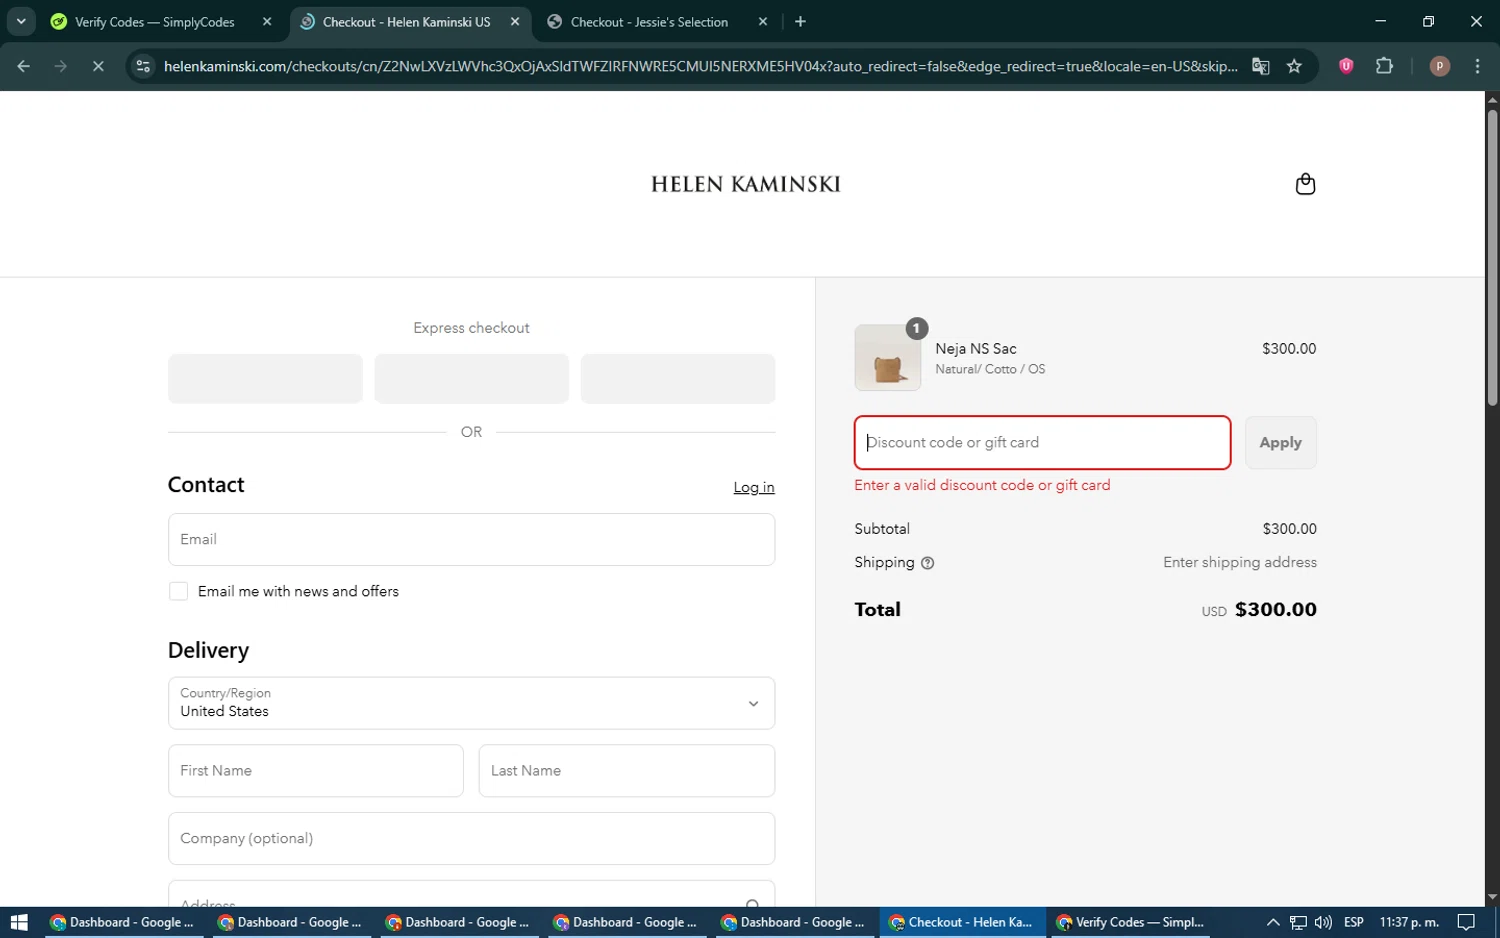Click the browser back arrow
The height and width of the screenshot is (938, 1500).
click(23, 66)
